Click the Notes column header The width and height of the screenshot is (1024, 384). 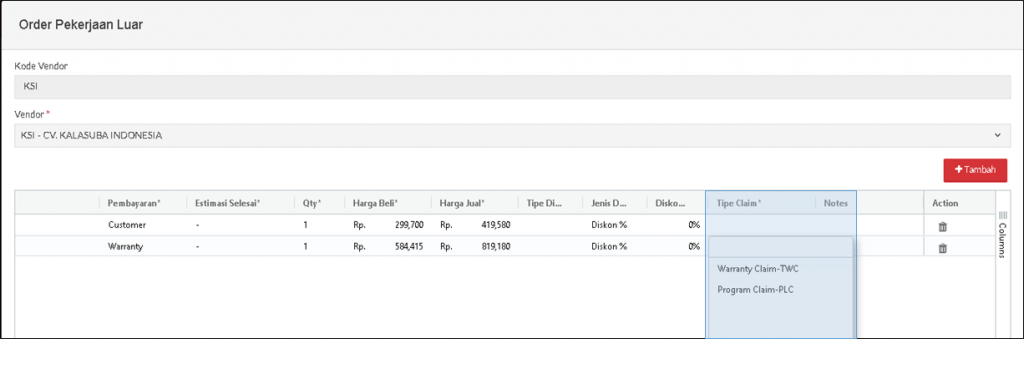(x=836, y=203)
